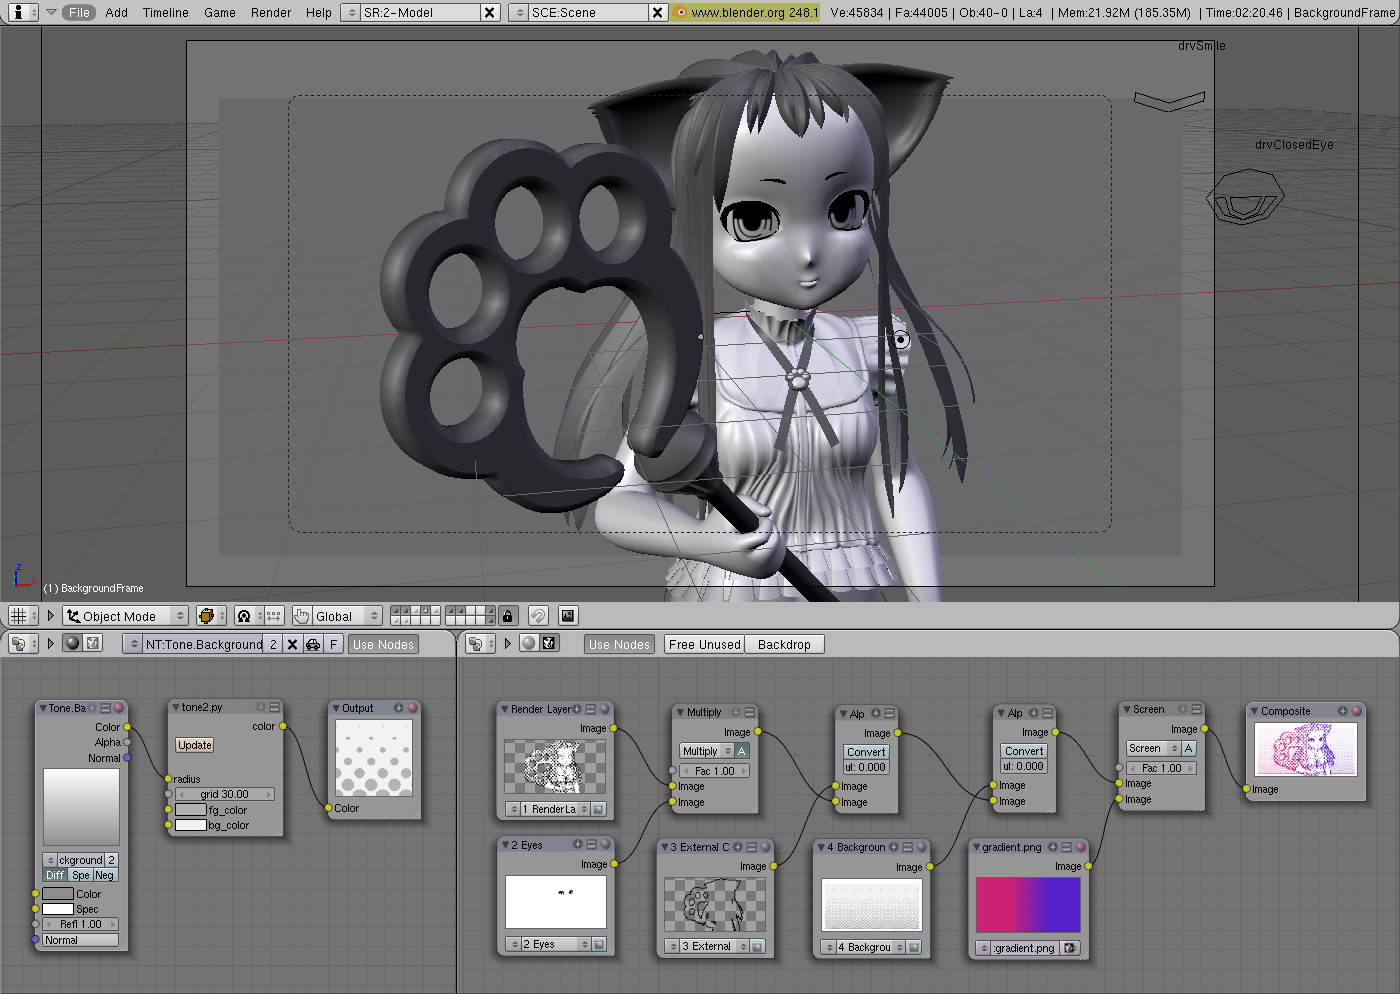1400x994 pixels.
Task: Toggle the preview sphere on Output node
Action: [x=412, y=708]
